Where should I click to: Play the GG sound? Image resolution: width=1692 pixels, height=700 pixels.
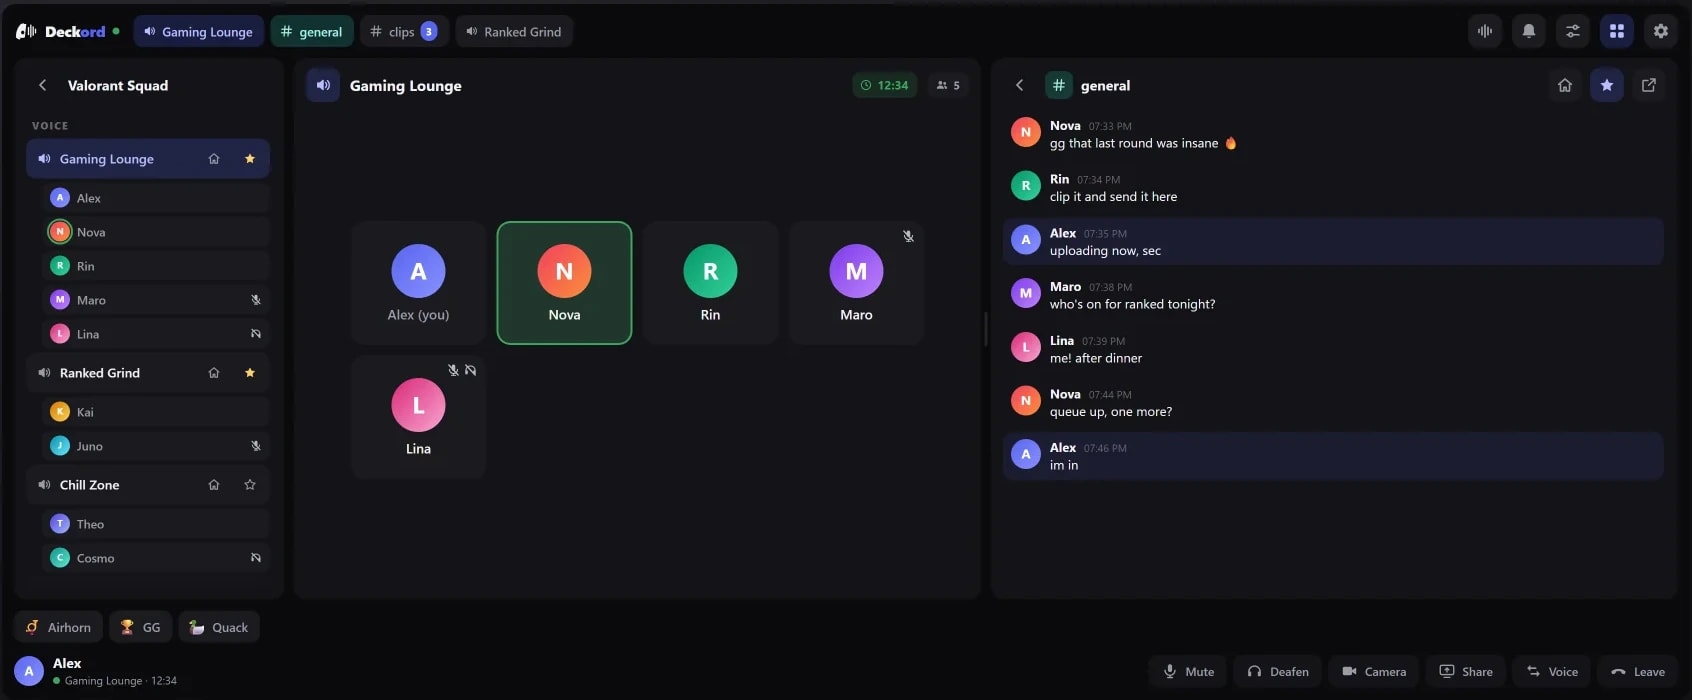point(140,627)
